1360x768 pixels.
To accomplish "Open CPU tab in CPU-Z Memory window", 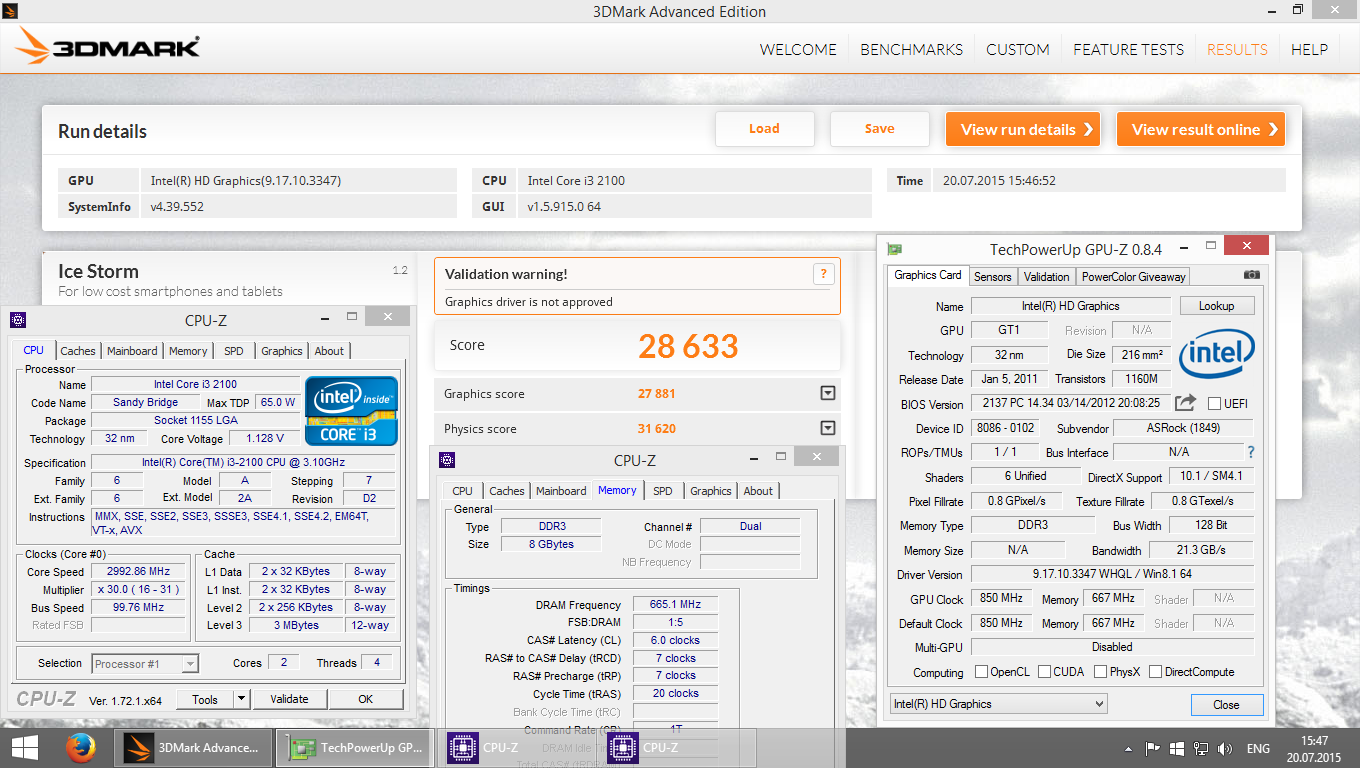I will (462, 491).
